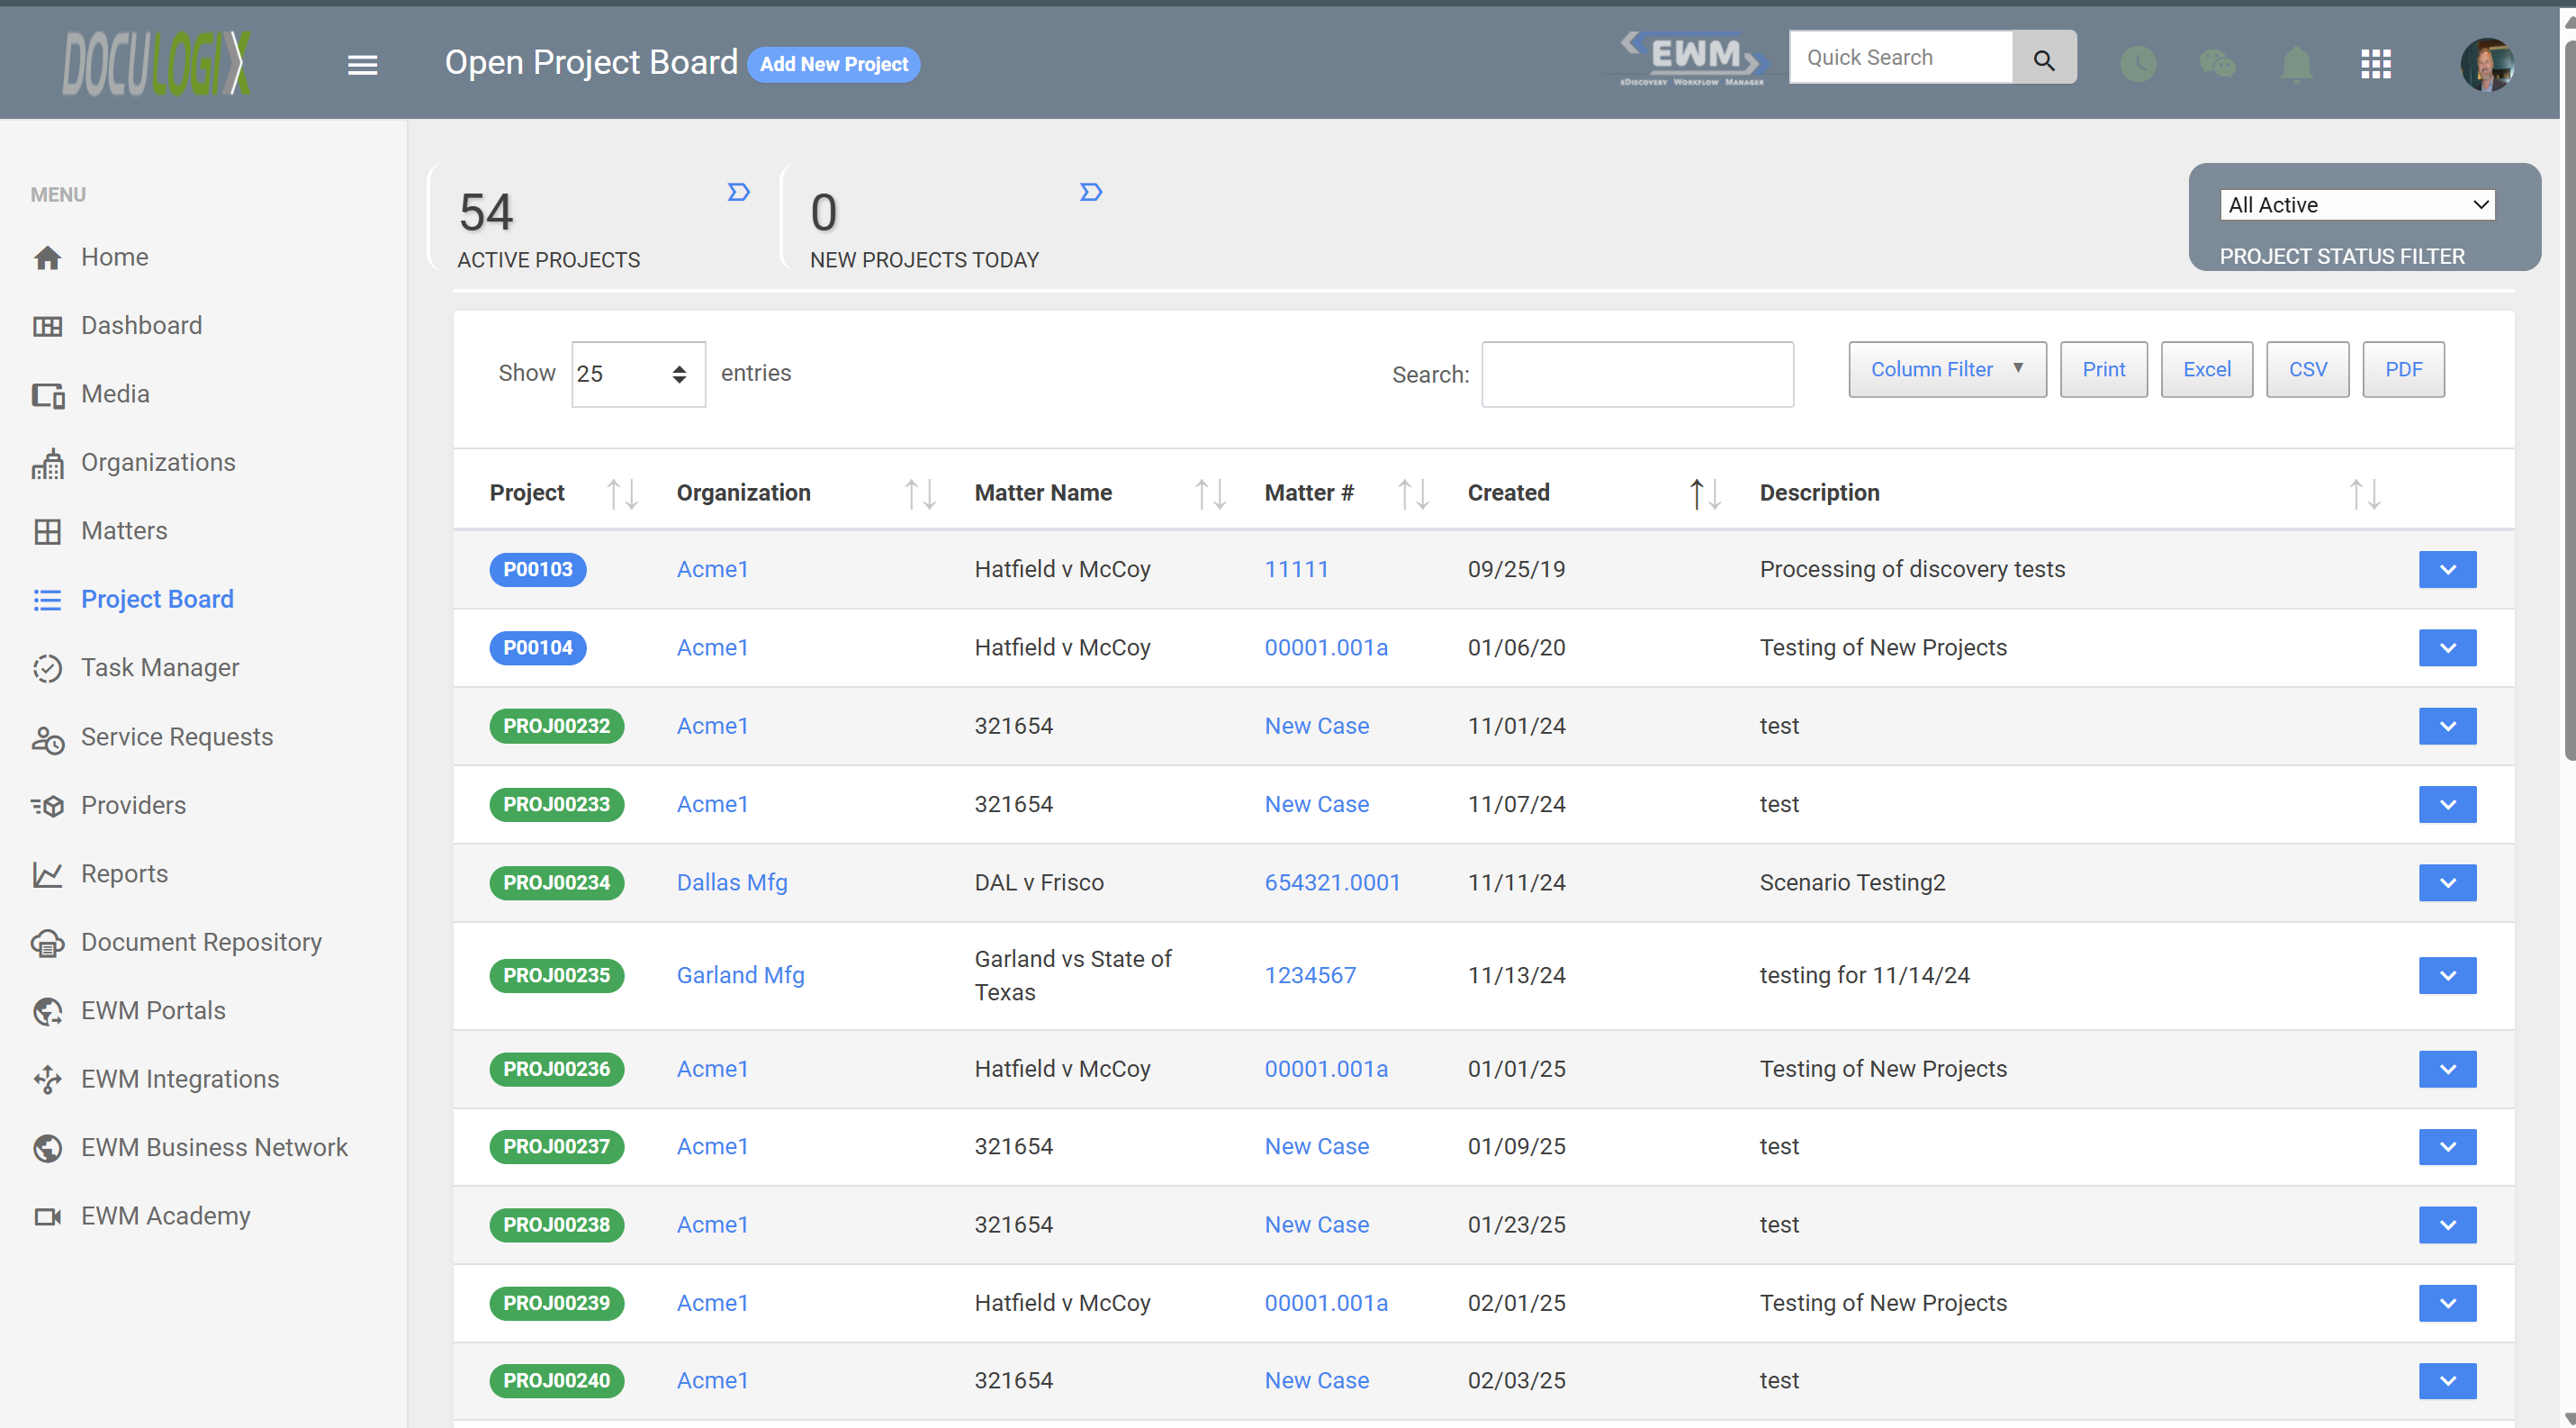
Task: Click the Quick Search magnifier icon
Action: 2044,58
